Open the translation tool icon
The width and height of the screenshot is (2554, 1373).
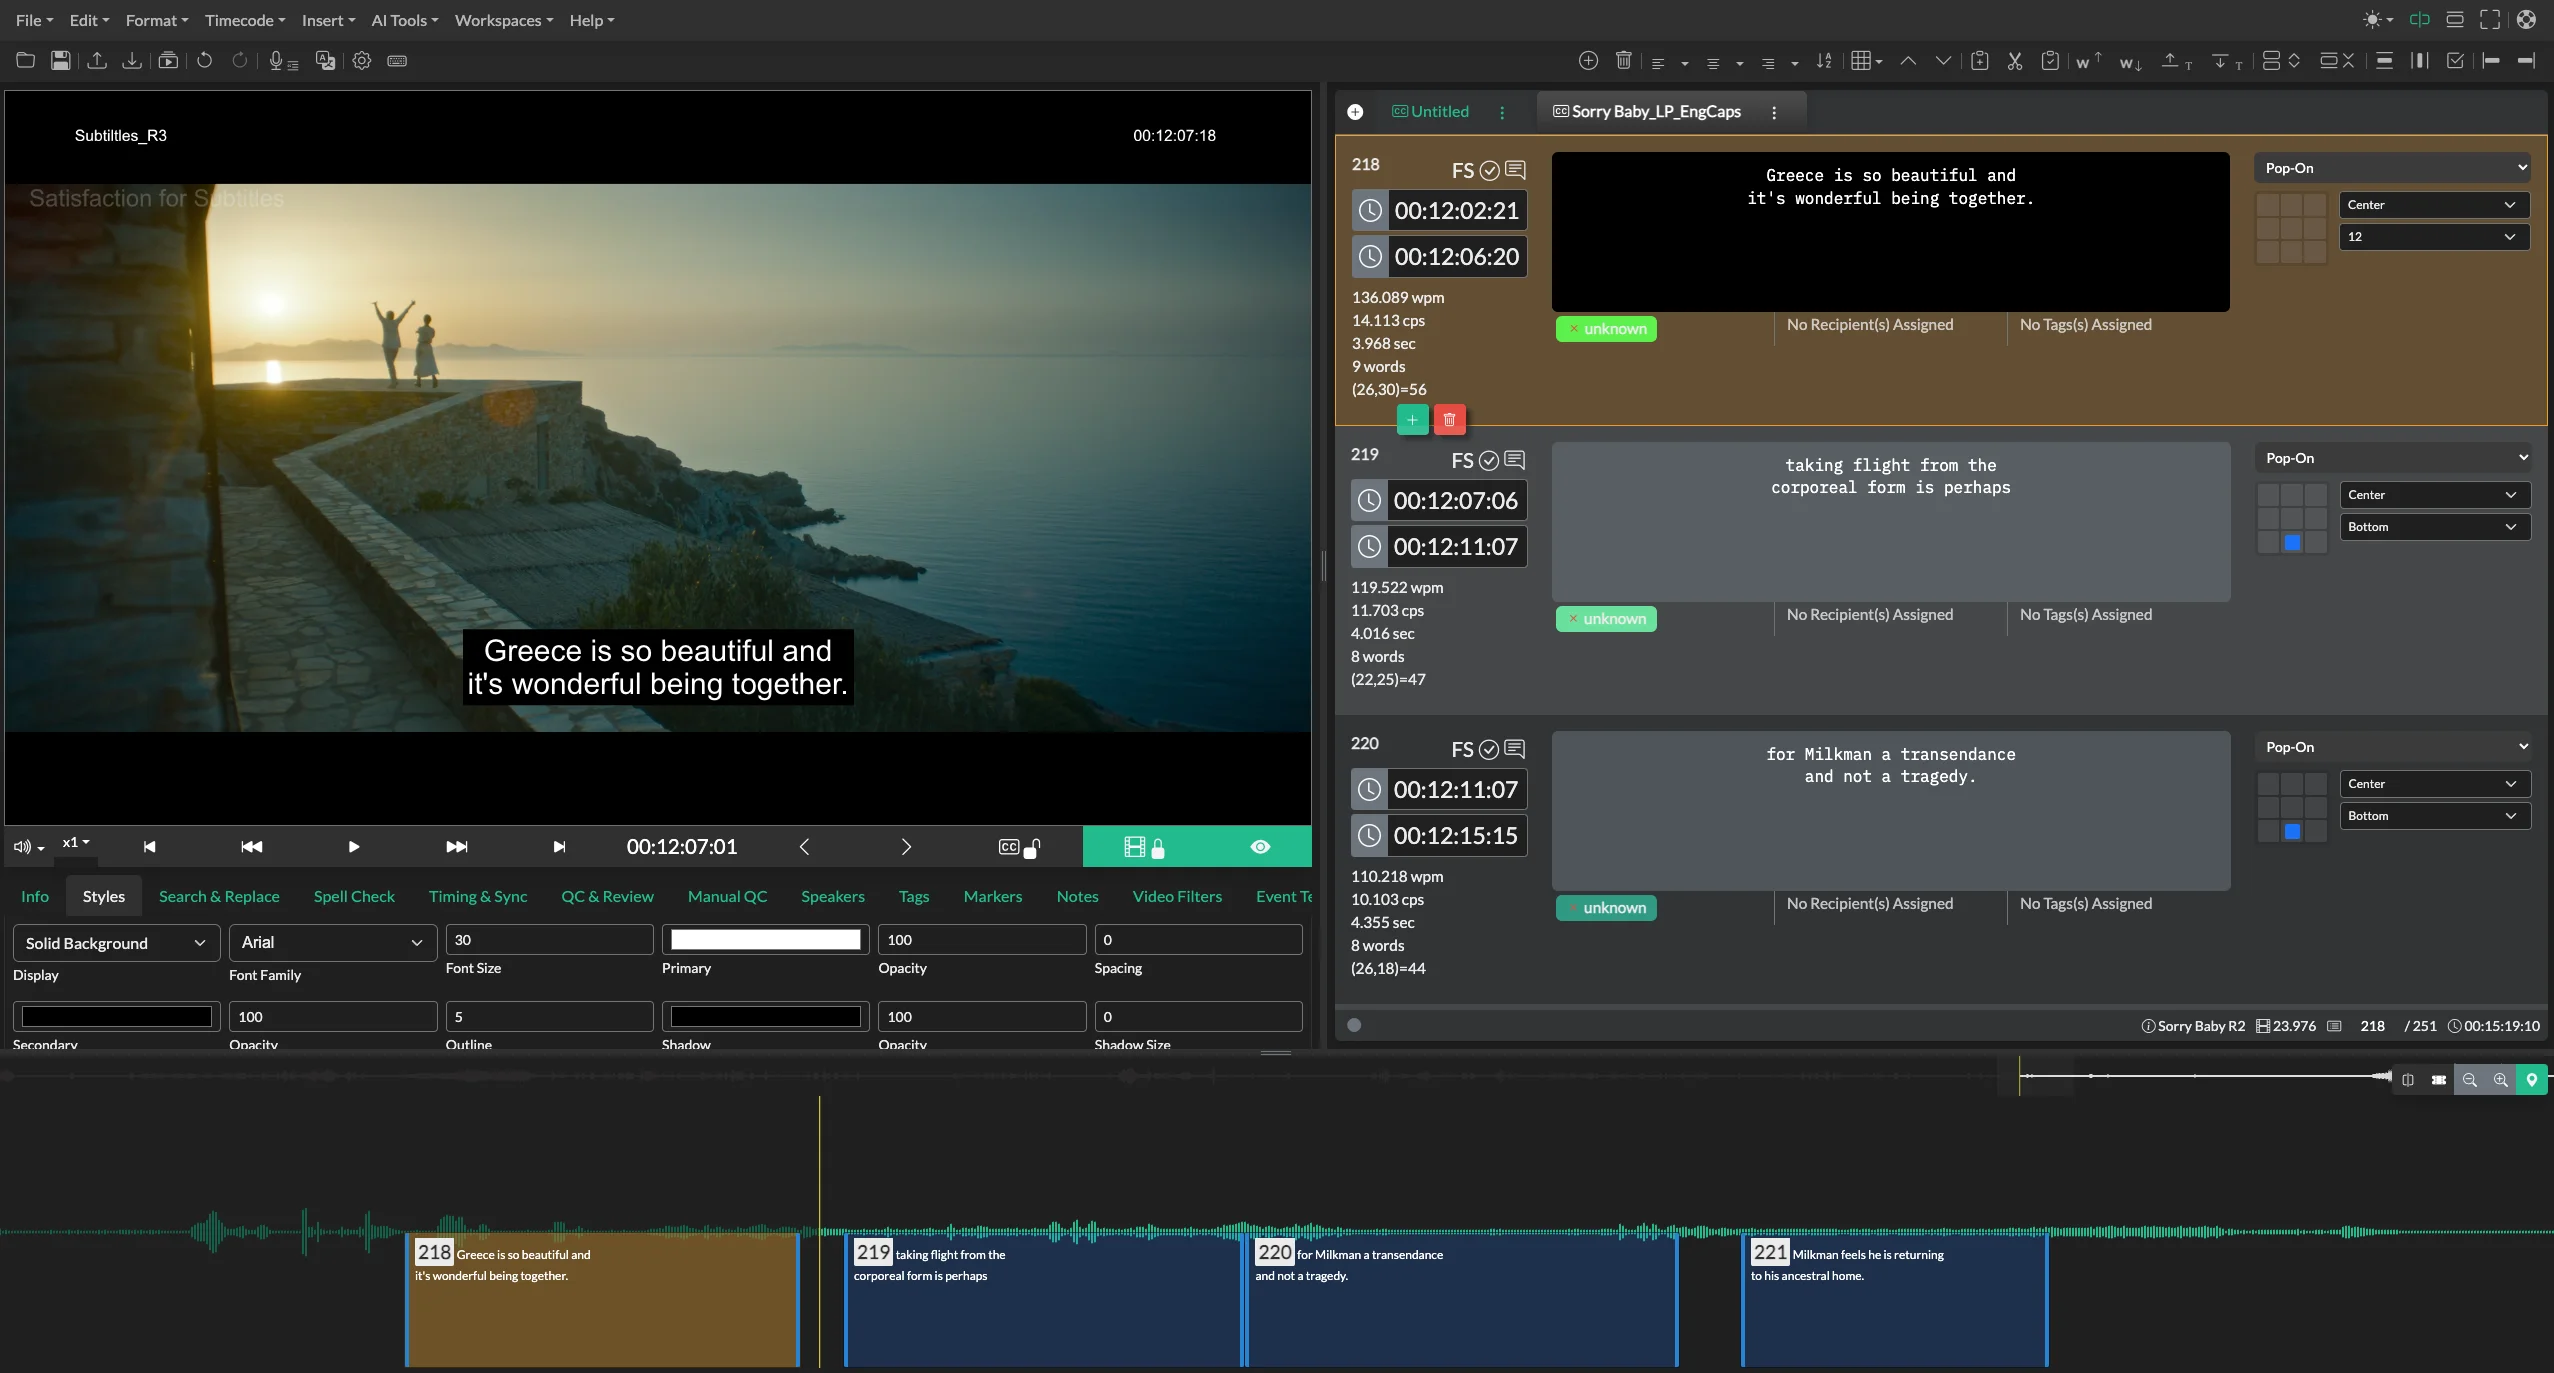(x=325, y=61)
